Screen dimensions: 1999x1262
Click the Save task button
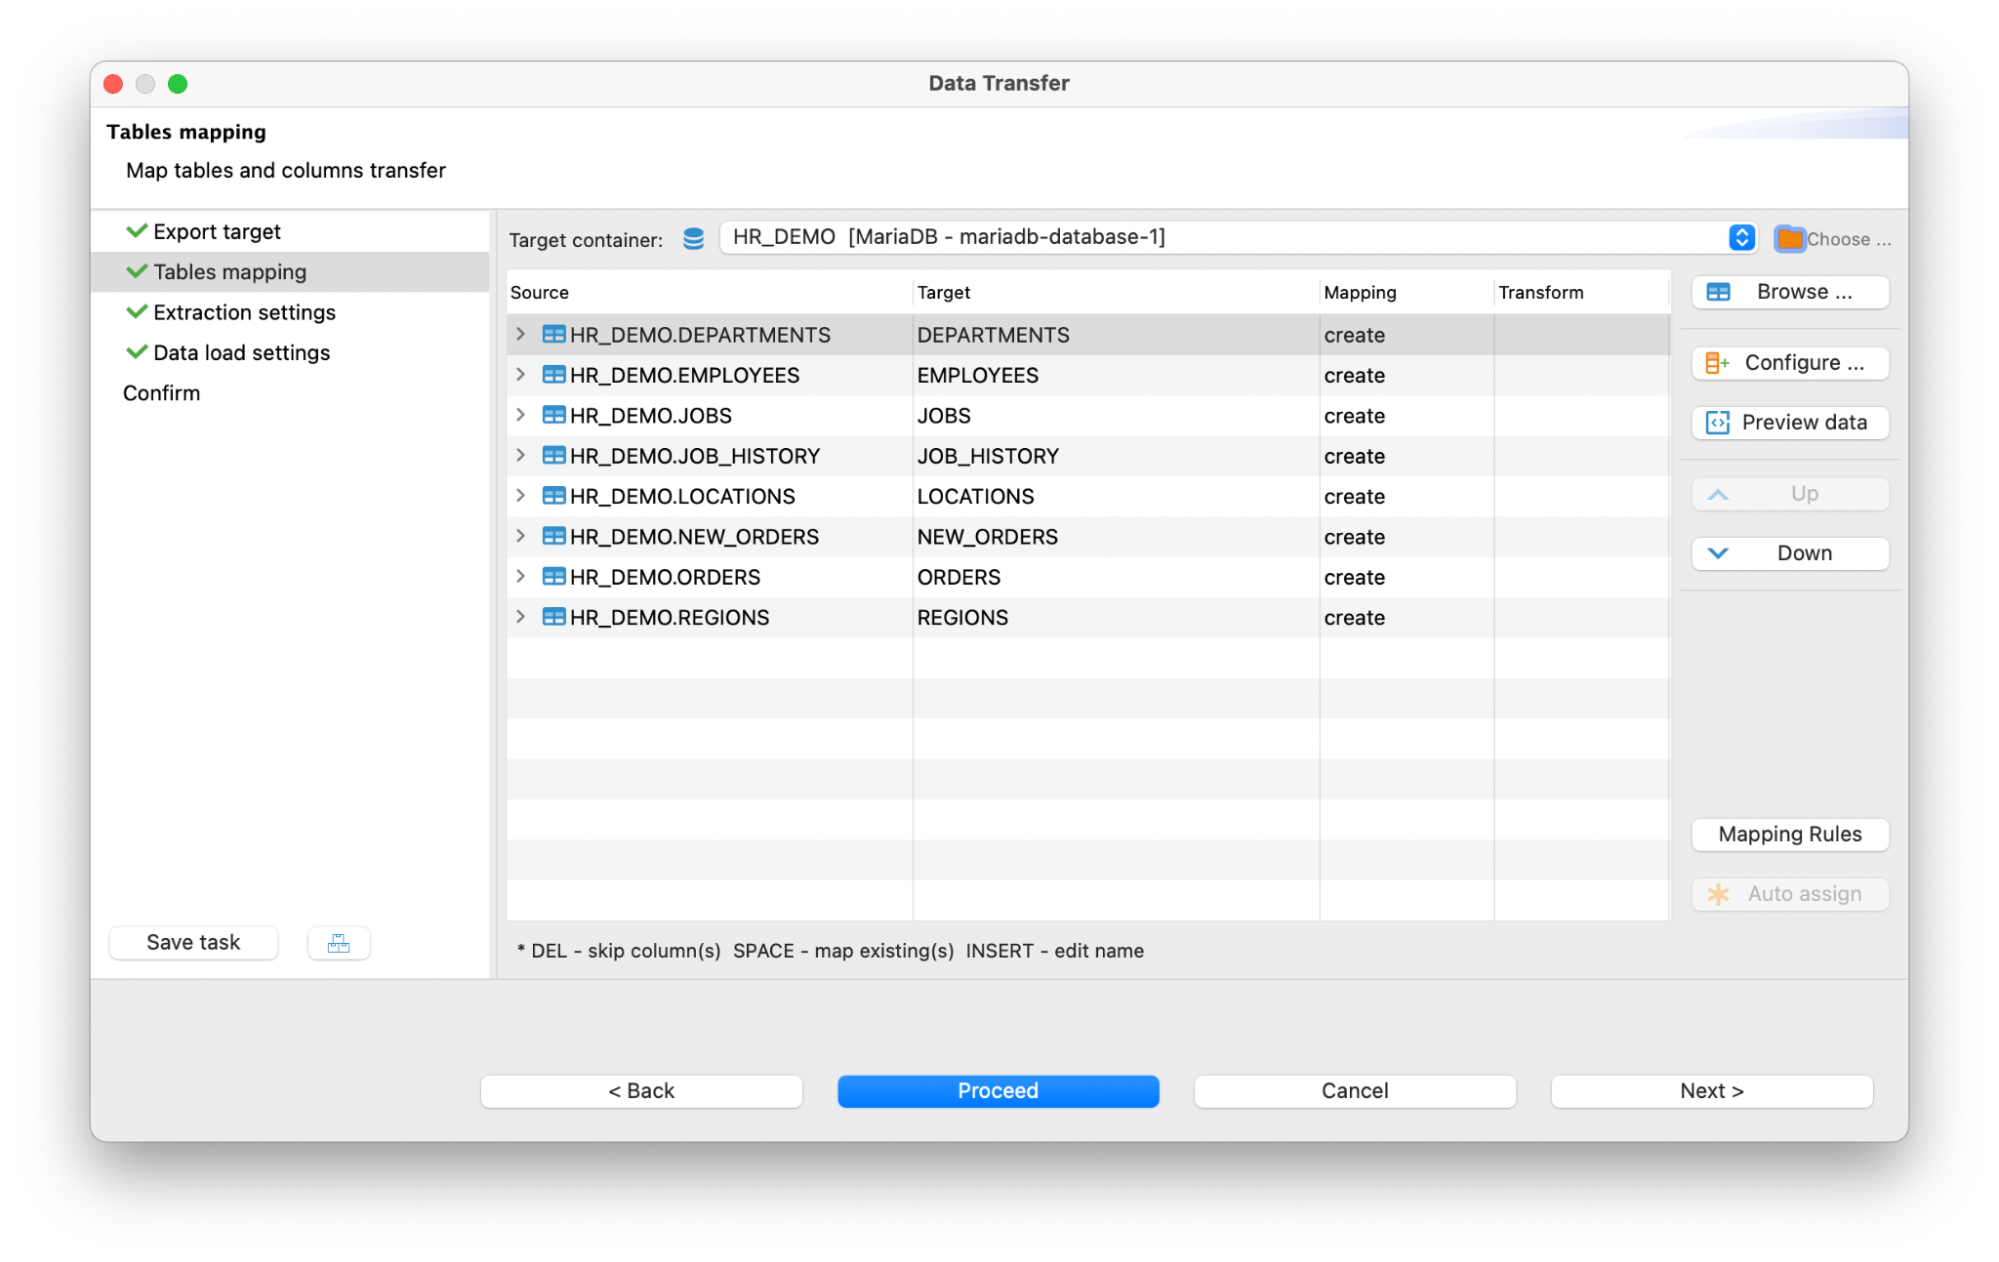[x=193, y=943]
